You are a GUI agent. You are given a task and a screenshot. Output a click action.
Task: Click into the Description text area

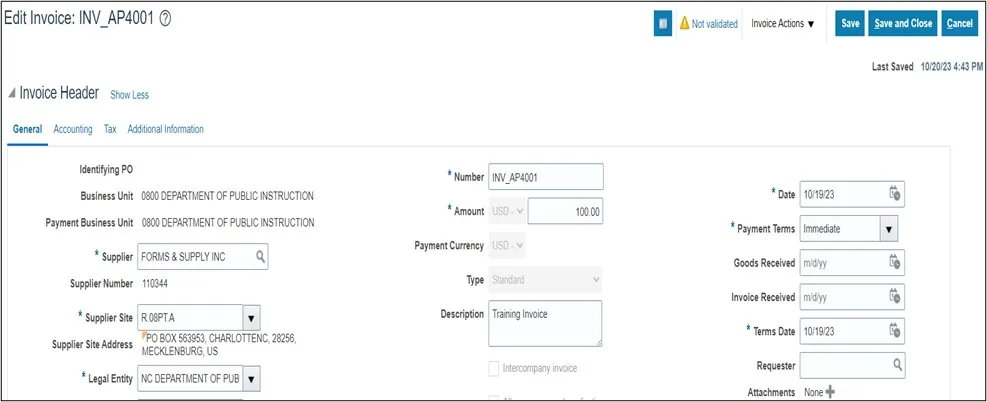(545, 323)
